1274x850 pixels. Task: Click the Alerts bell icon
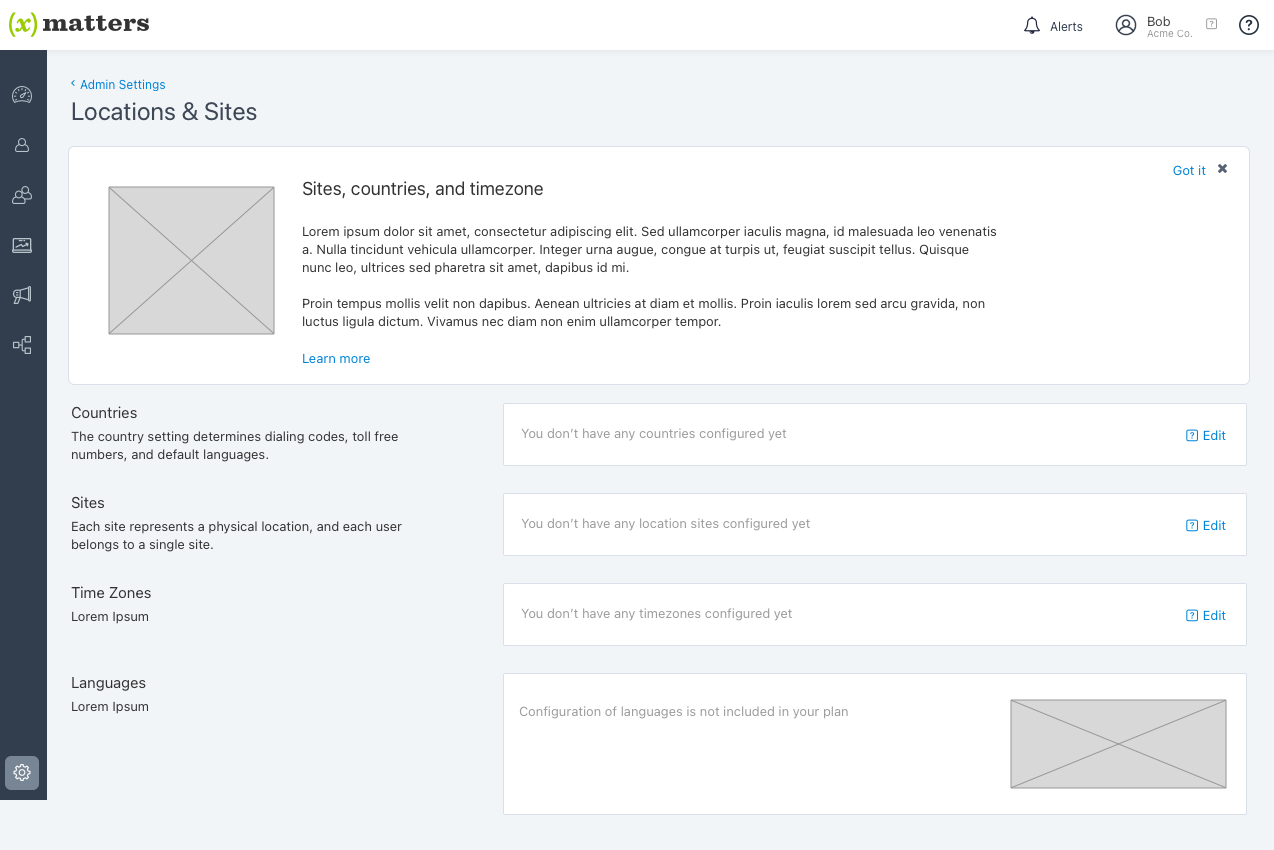tap(1032, 26)
